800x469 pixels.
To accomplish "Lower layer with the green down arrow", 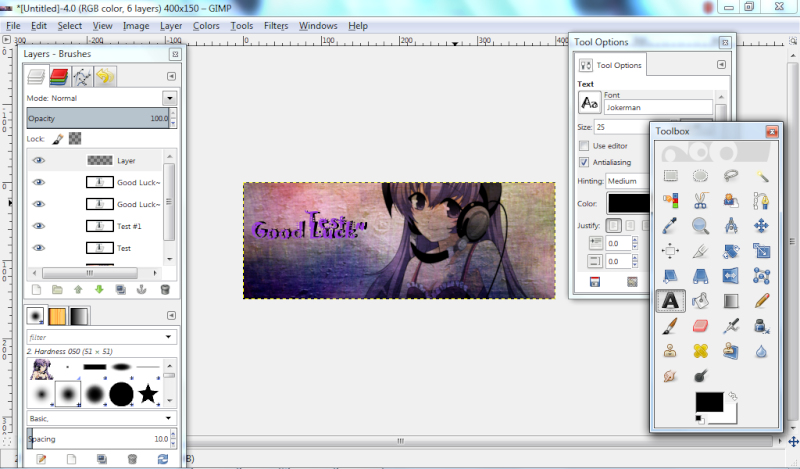I will [x=99, y=290].
